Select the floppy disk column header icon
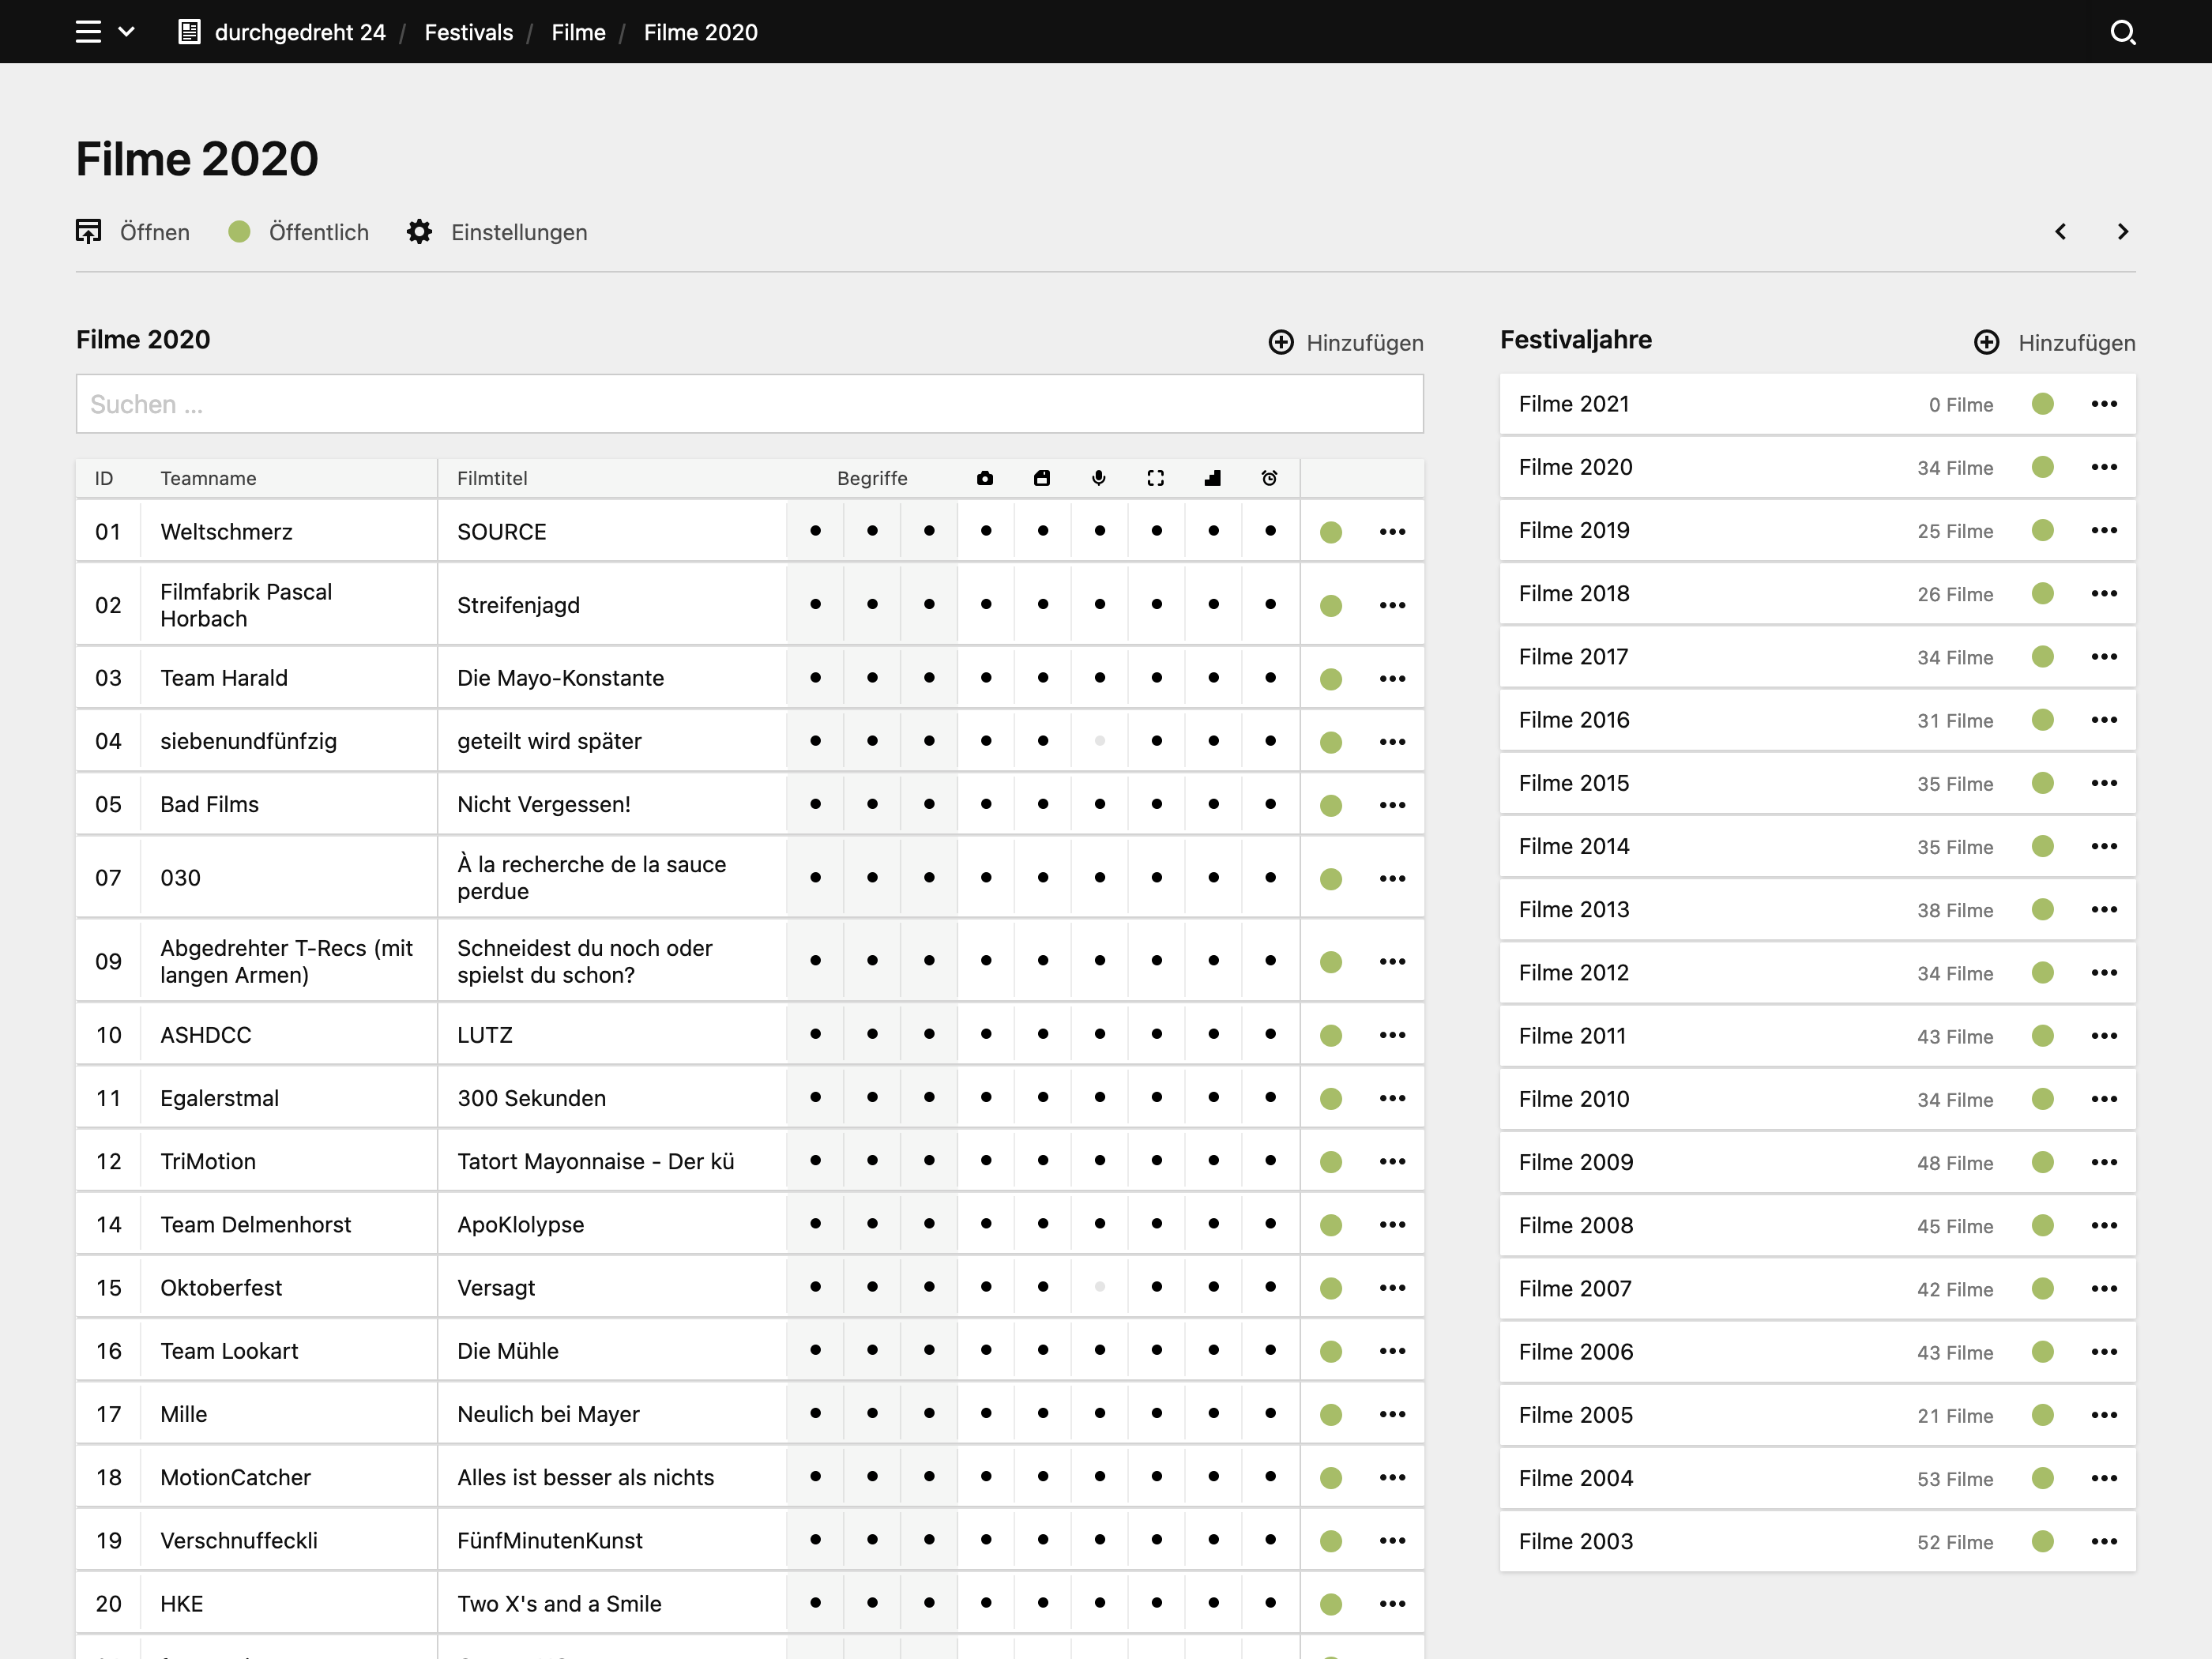Image resolution: width=2212 pixels, height=1659 pixels. (x=1042, y=478)
